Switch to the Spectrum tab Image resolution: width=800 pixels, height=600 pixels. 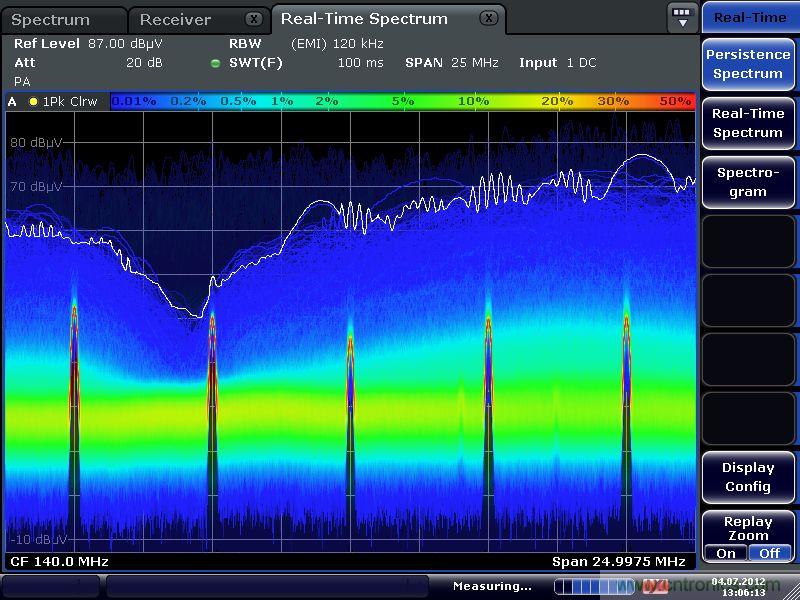pyautogui.click(x=52, y=20)
